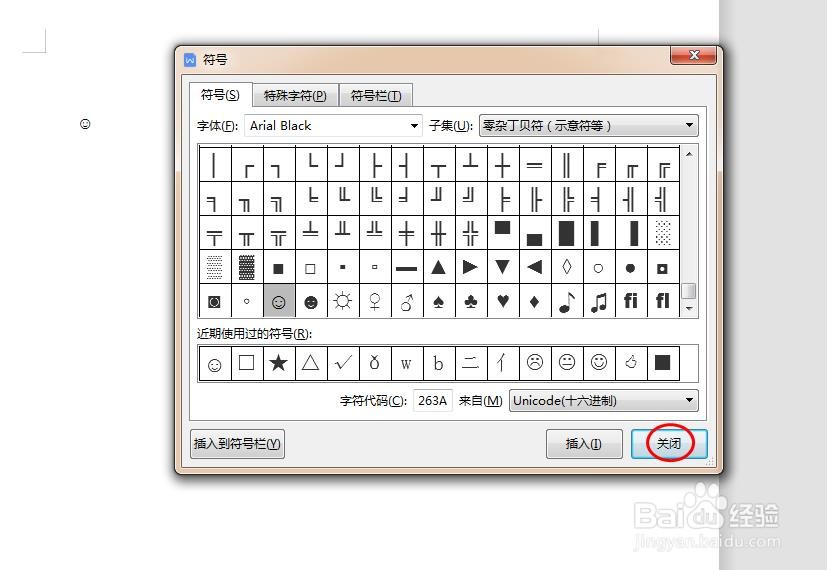Select the black up-pointing triangle symbol
Image resolution: width=827 pixels, height=570 pixels.
click(439, 267)
